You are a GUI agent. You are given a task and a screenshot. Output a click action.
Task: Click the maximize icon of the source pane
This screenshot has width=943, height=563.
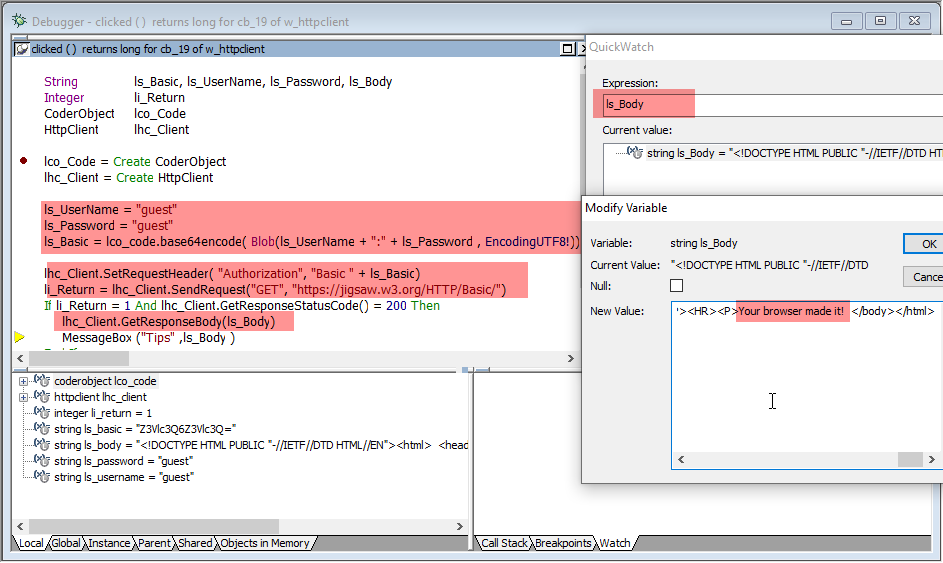coord(567,48)
